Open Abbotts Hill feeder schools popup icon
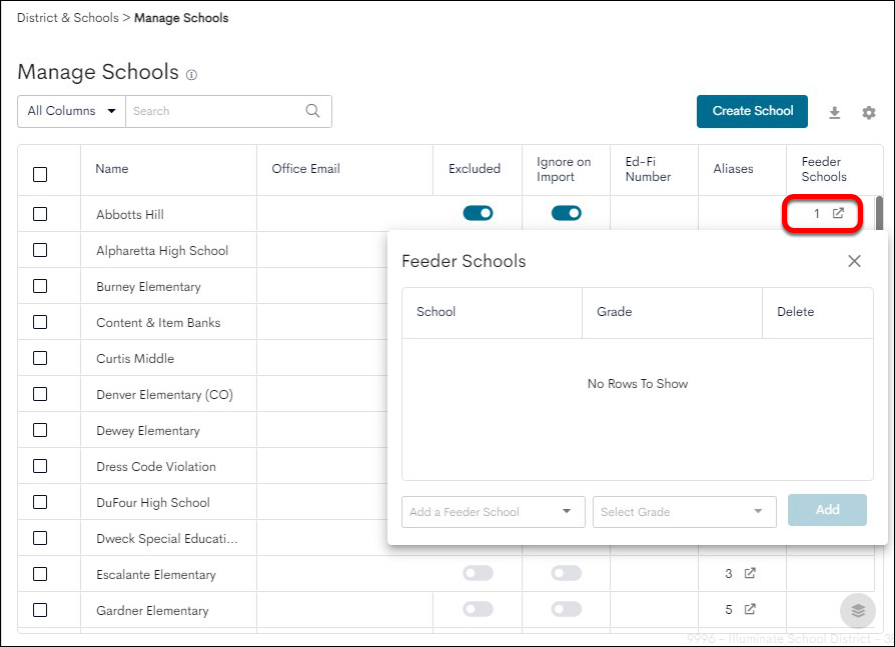 click(838, 213)
